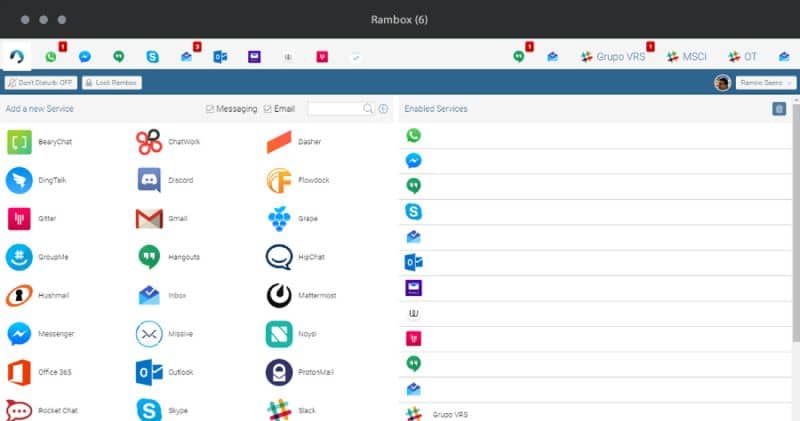The width and height of the screenshot is (800, 421).
Task: Add Slack from the new service list
Action: click(291, 410)
